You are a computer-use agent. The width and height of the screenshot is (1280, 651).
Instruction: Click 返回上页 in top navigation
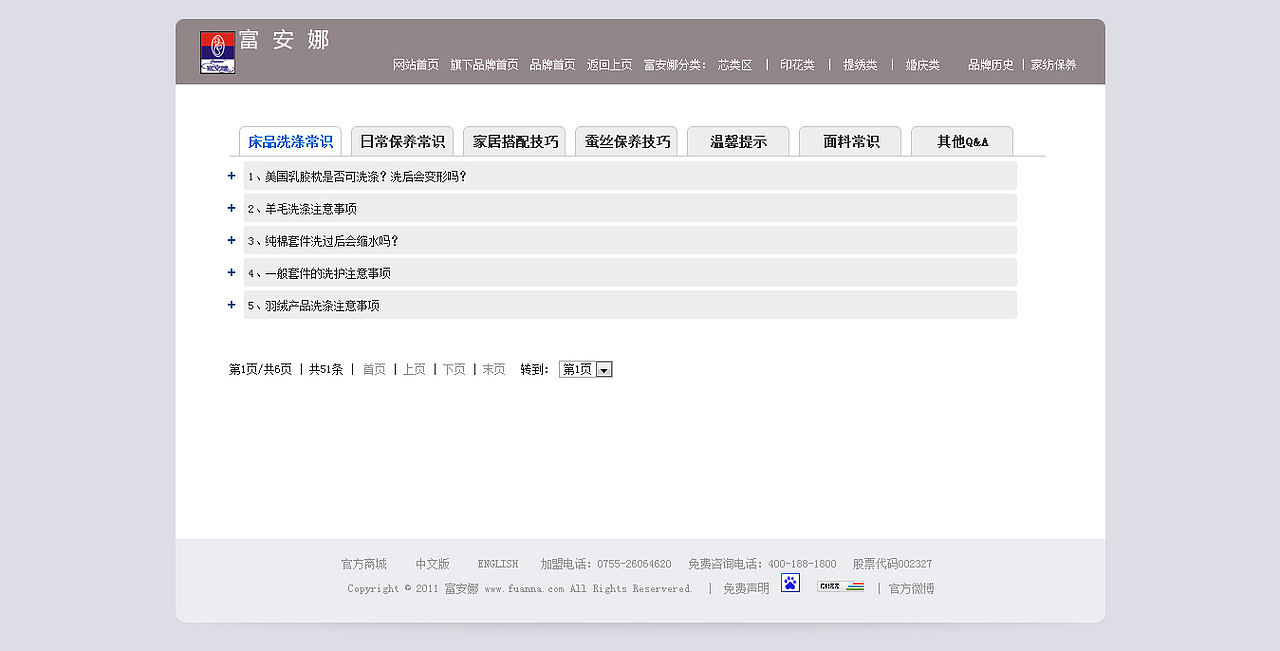609,65
